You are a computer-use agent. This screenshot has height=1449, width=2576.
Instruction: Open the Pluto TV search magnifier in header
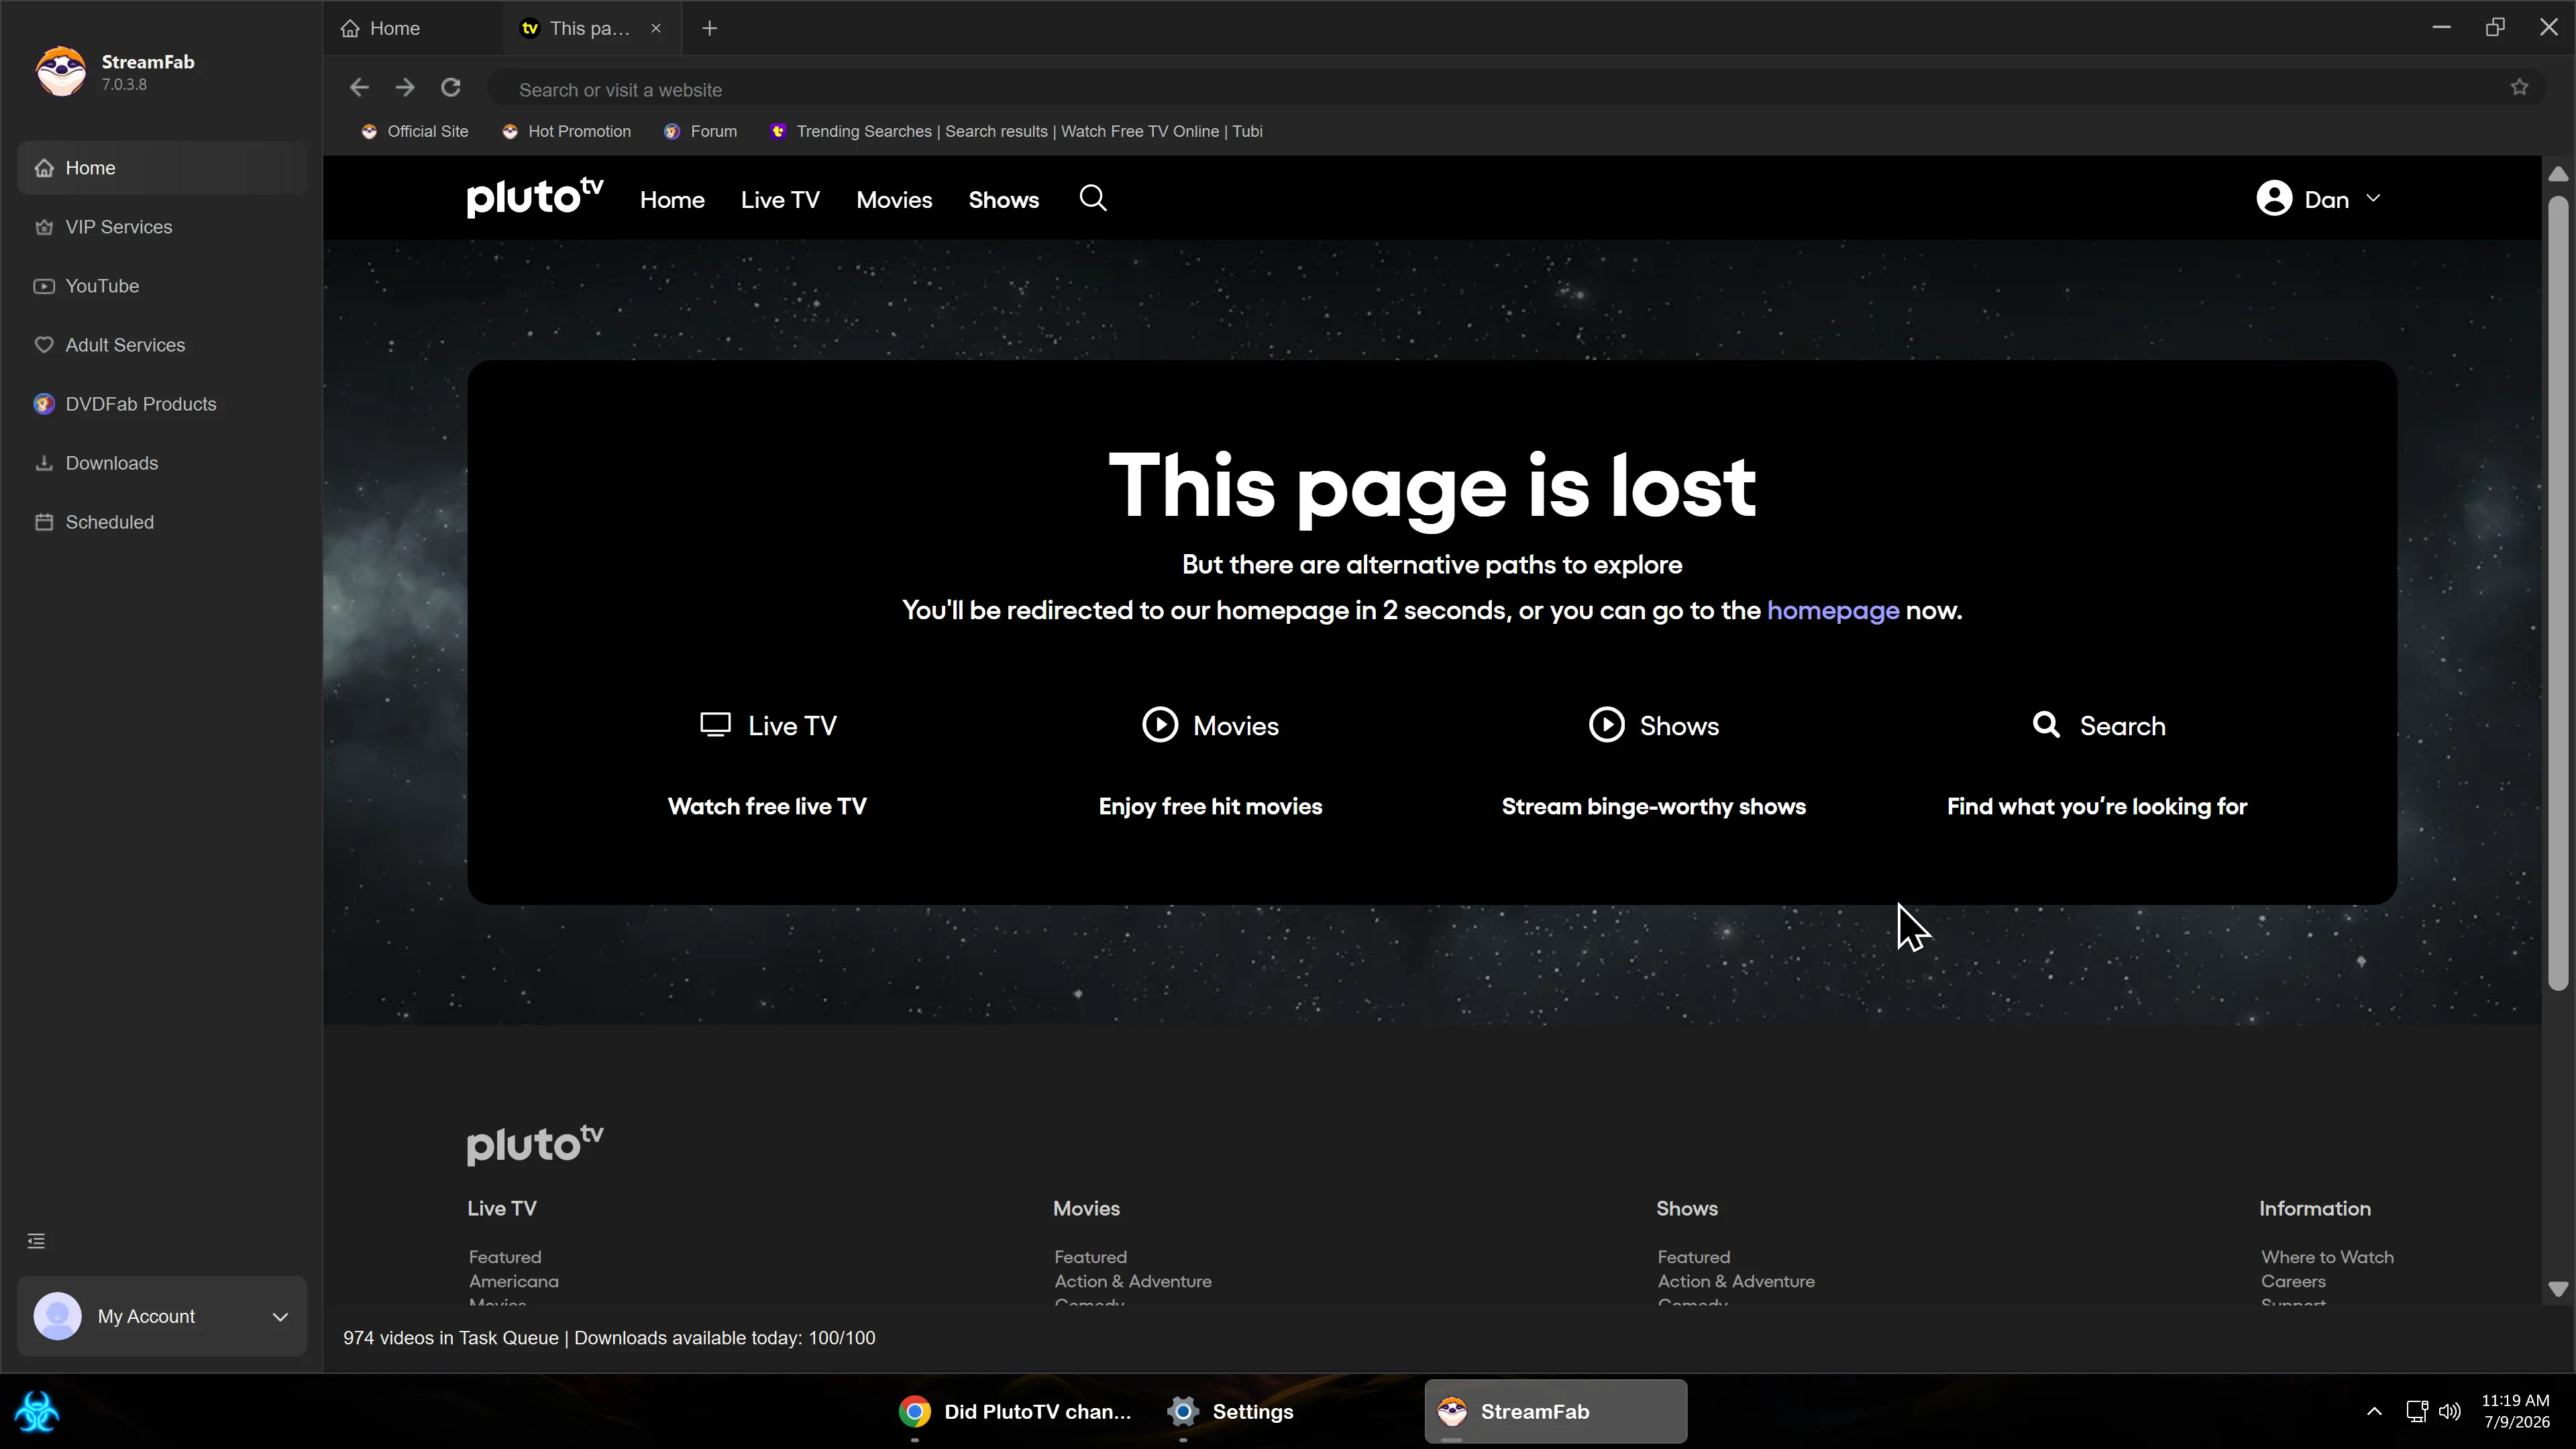coord(1093,198)
